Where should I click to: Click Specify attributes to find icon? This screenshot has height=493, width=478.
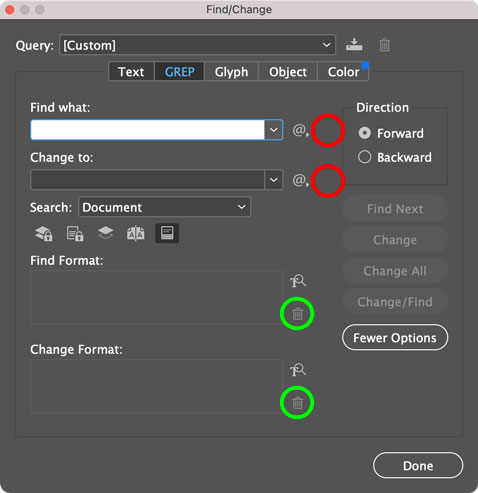pyautogui.click(x=298, y=281)
